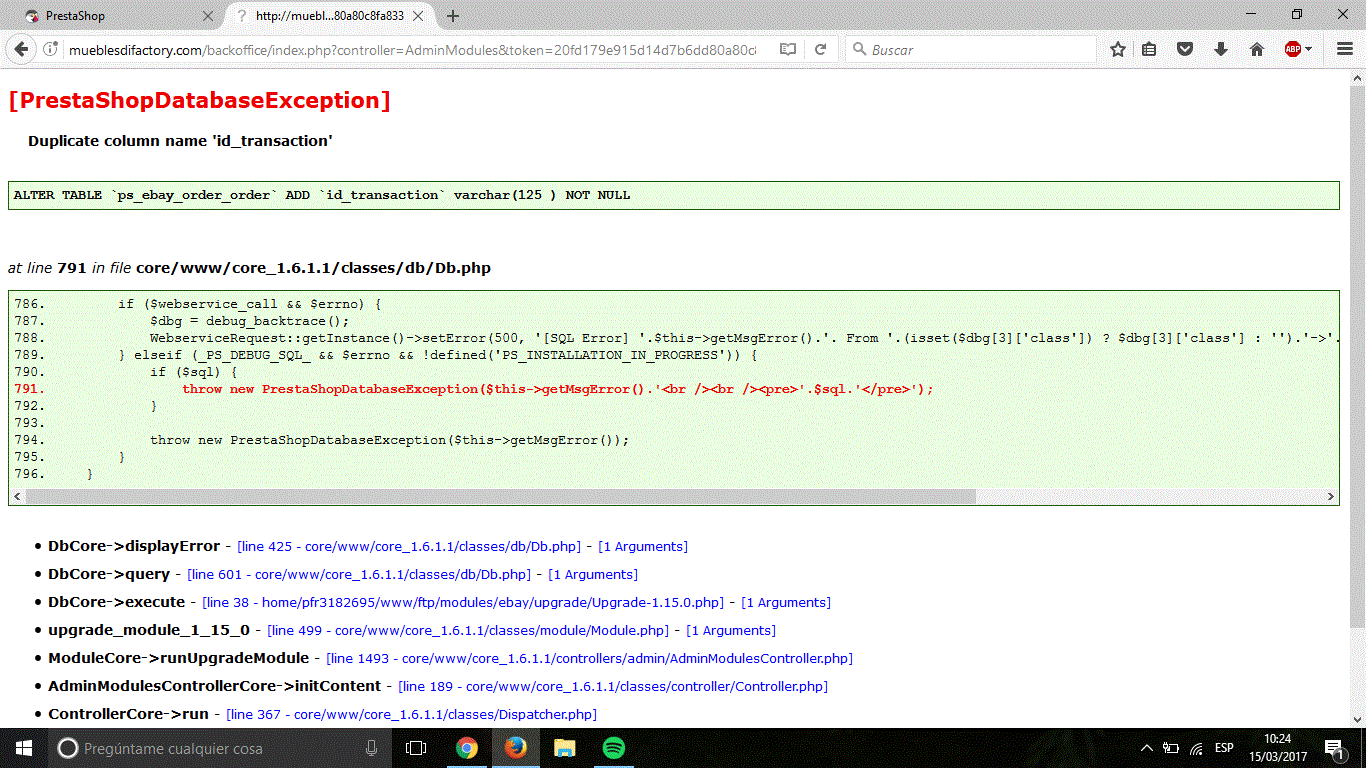Open DbCore->query line 601 link
This screenshot has height=768, width=1366.
tap(359, 575)
